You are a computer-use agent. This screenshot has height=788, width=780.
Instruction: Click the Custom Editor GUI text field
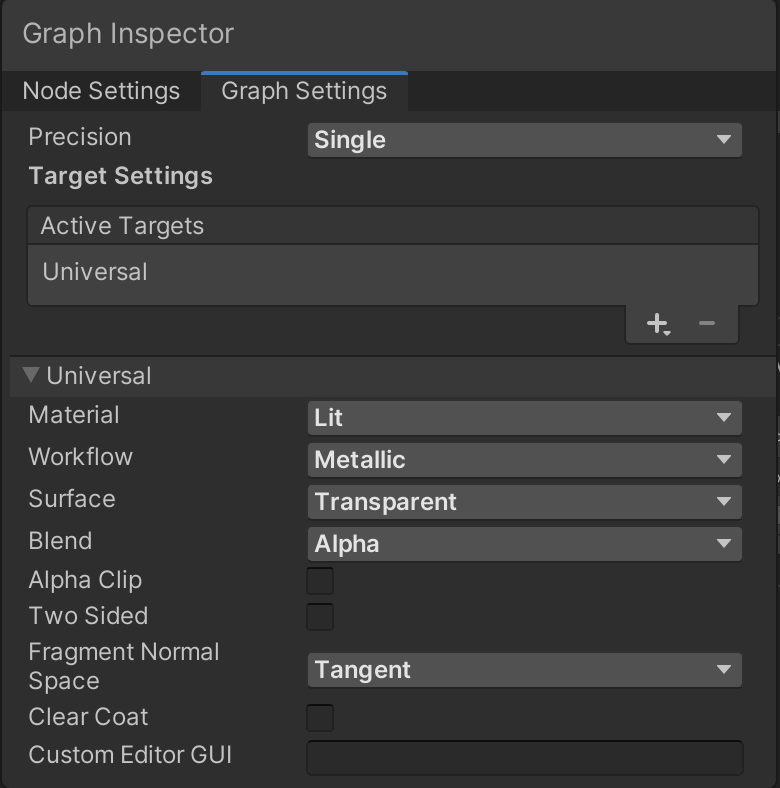(524, 757)
